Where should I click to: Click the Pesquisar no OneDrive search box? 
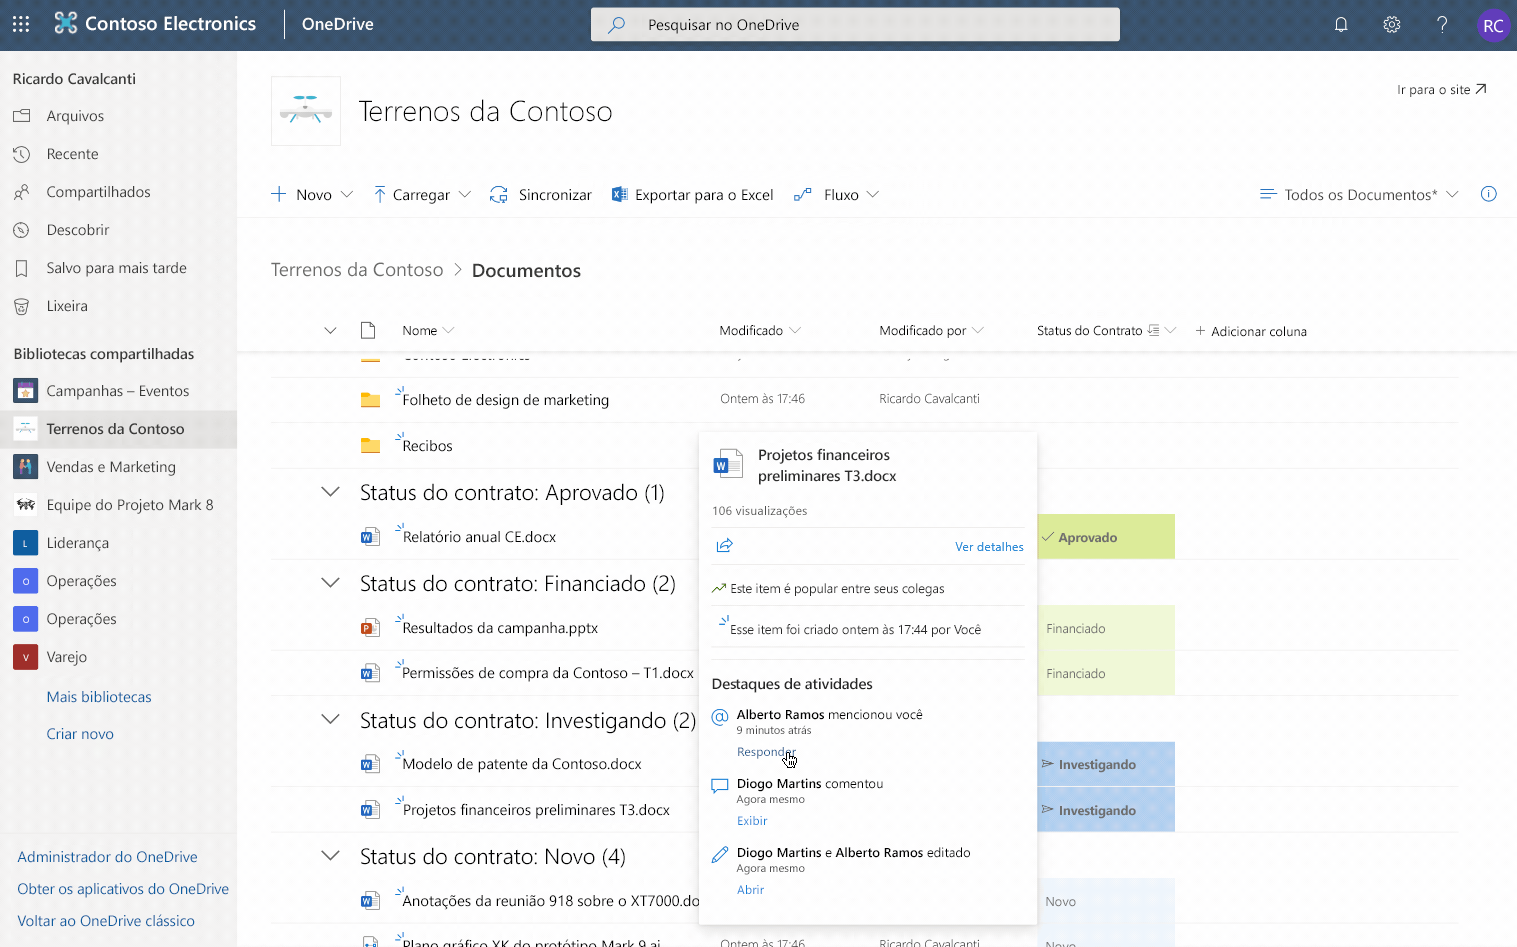(x=855, y=24)
